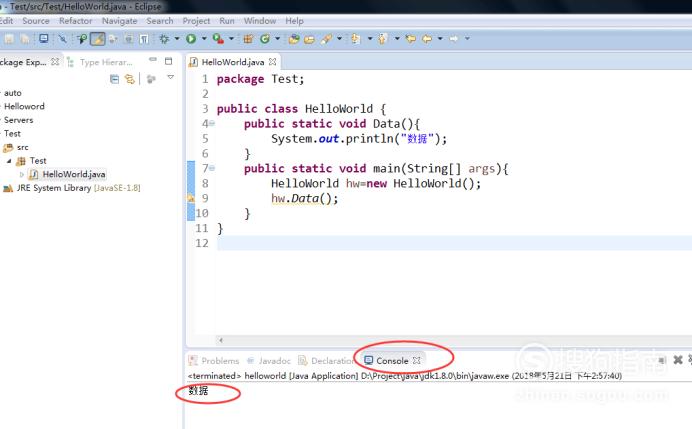Click the Previous Annotation icon
The width and height of the screenshot is (692, 429).
pyautogui.click(x=383, y=39)
